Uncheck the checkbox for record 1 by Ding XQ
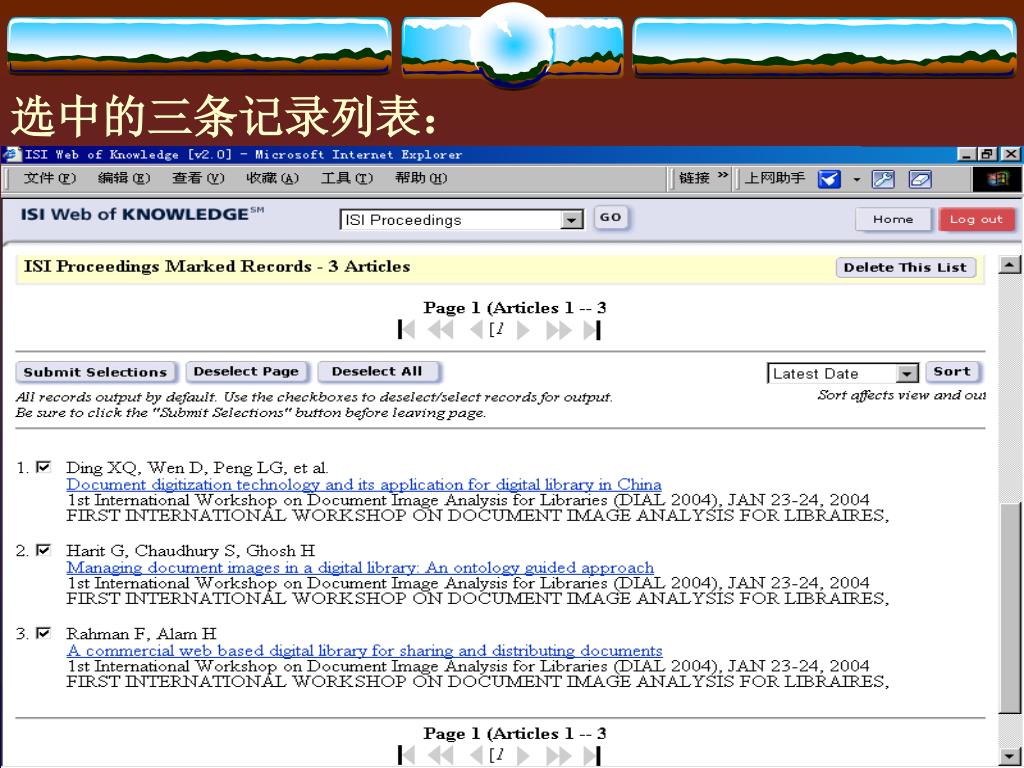The height and width of the screenshot is (768, 1024). point(43,467)
